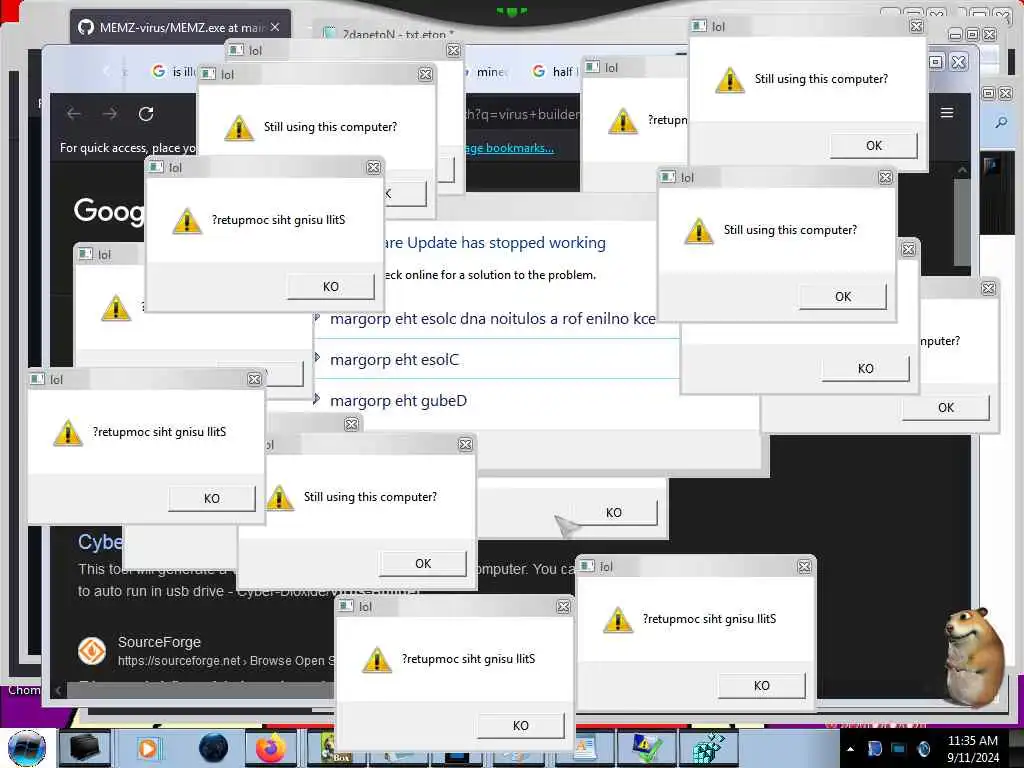The width and height of the screenshot is (1024, 768).
Task: Click the horizontal scrollbar left arrow
Action: tap(58, 690)
